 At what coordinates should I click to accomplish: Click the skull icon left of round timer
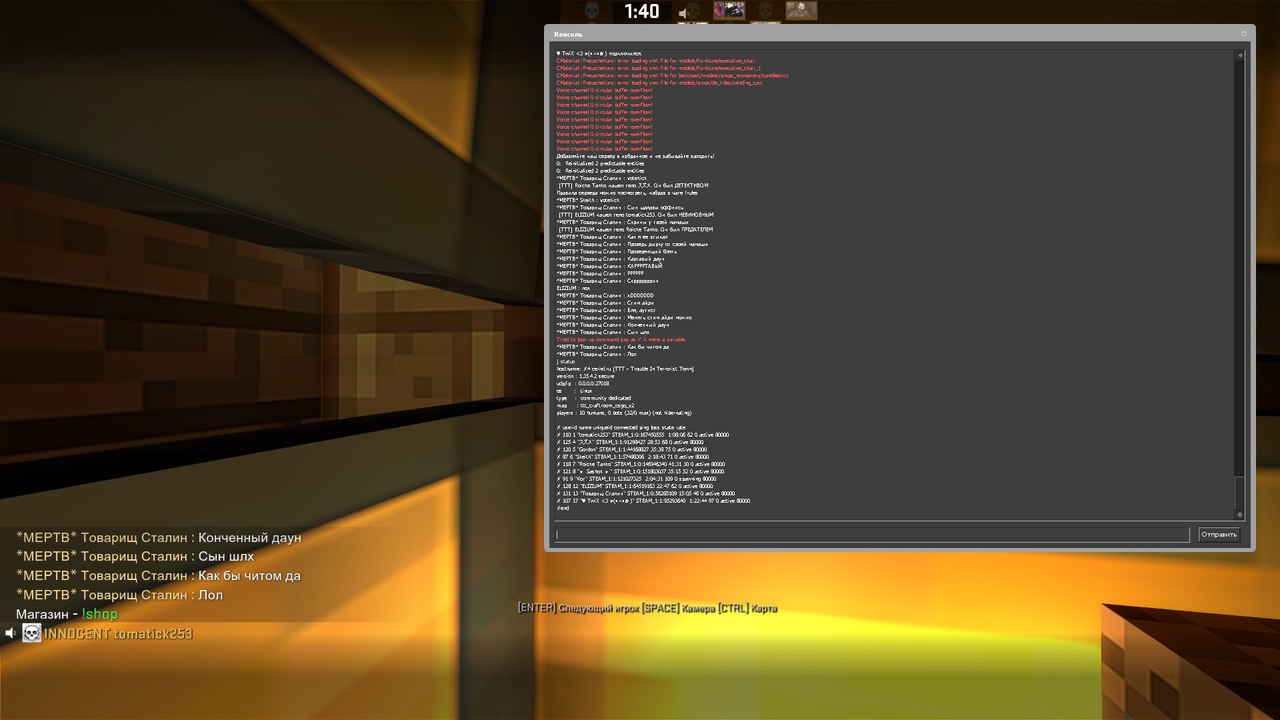(591, 11)
